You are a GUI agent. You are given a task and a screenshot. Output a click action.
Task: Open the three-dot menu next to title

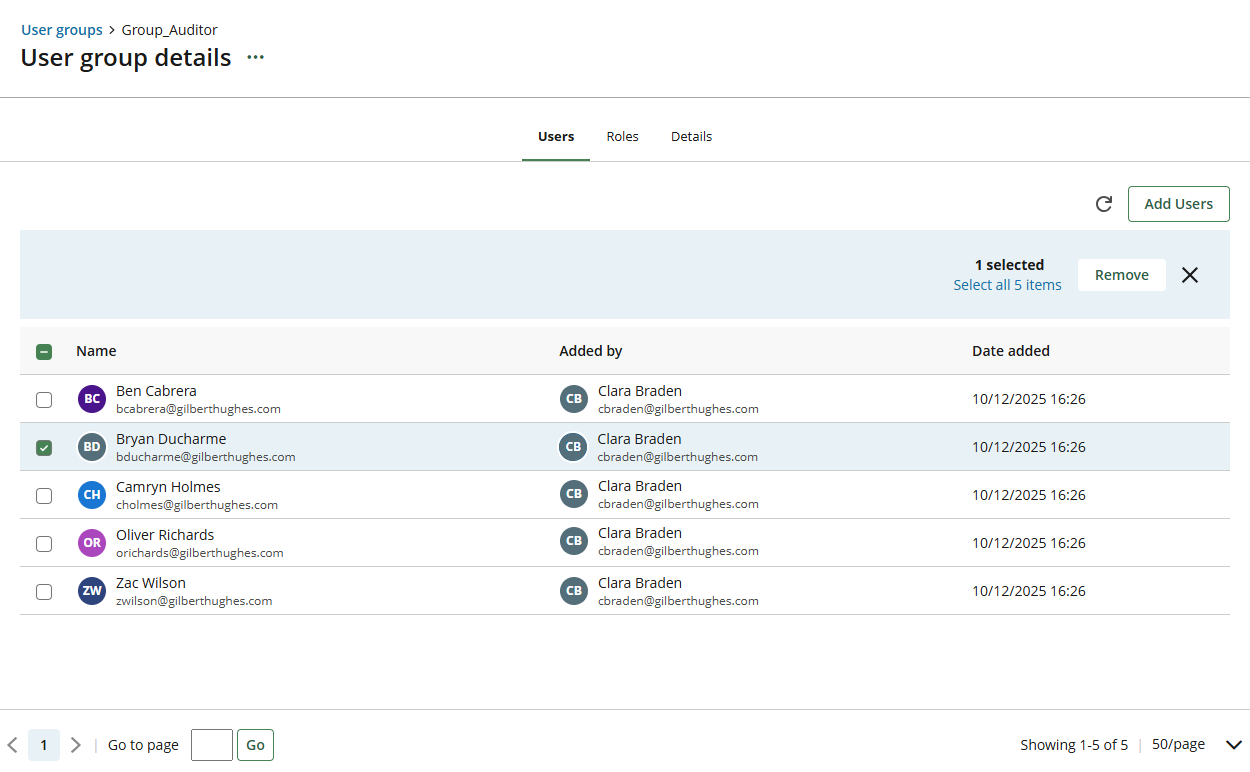[x=256, y=58]
